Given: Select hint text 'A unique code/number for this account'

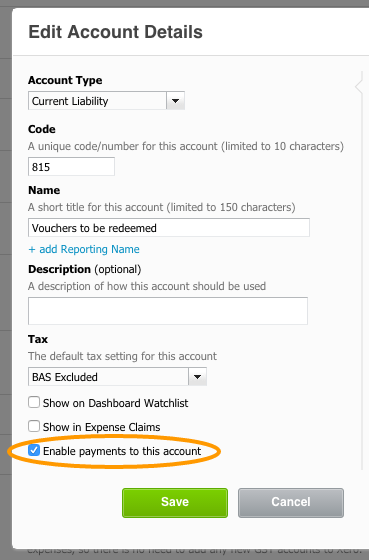Looking at the screenshot, I should click(x=123, y=146).
